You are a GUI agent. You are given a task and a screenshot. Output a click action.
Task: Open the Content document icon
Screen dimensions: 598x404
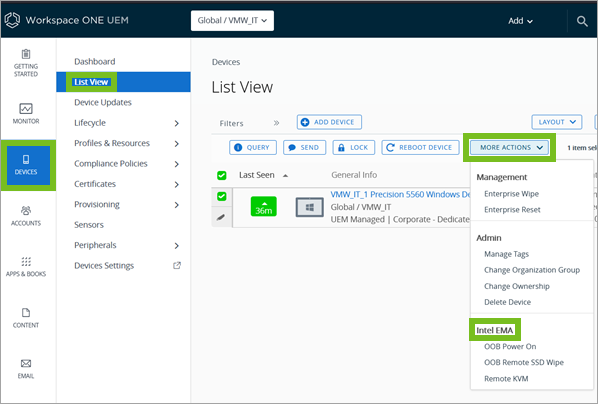tap(26, 313)
